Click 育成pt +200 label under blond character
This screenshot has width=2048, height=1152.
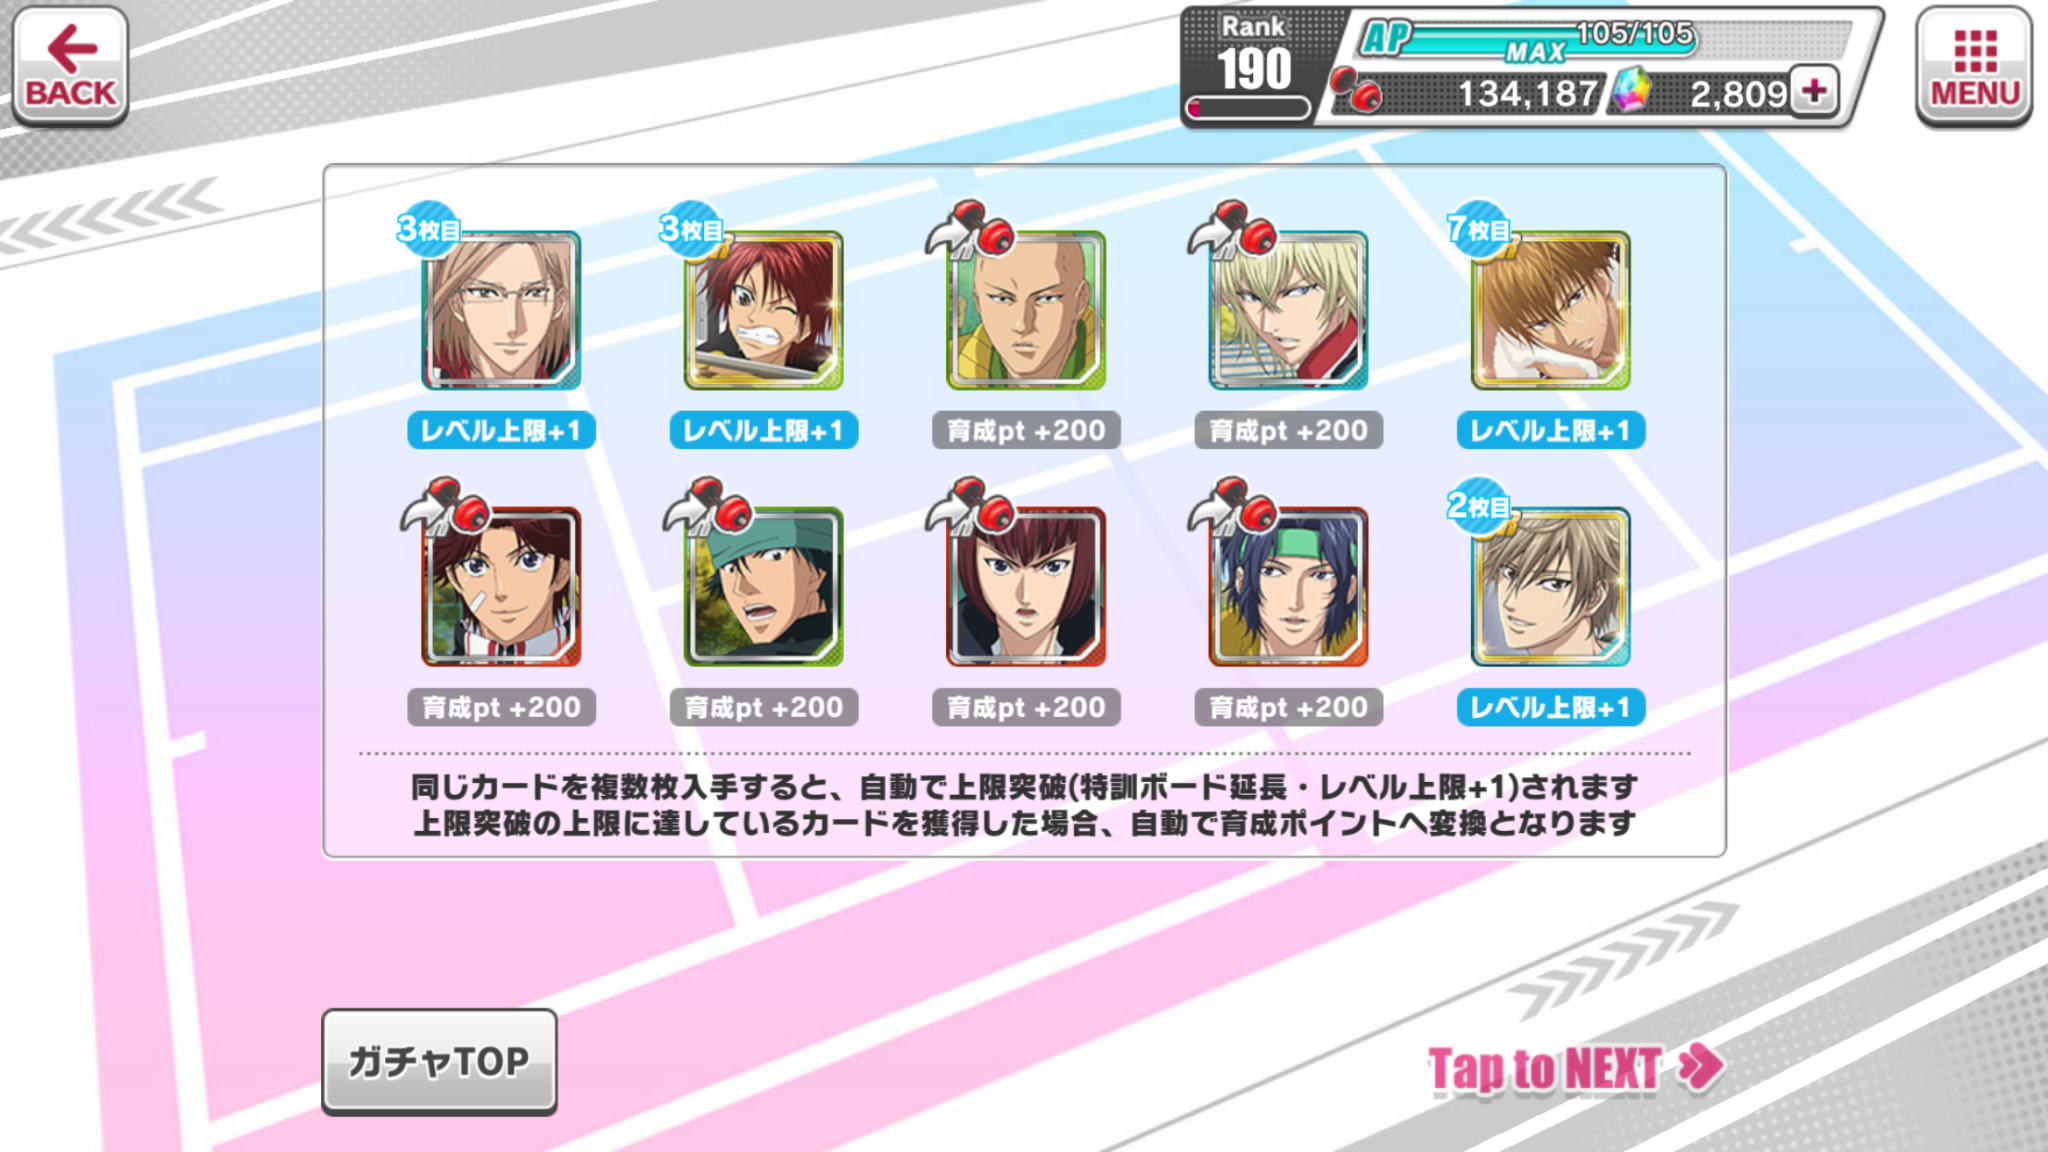(1288, 431)
